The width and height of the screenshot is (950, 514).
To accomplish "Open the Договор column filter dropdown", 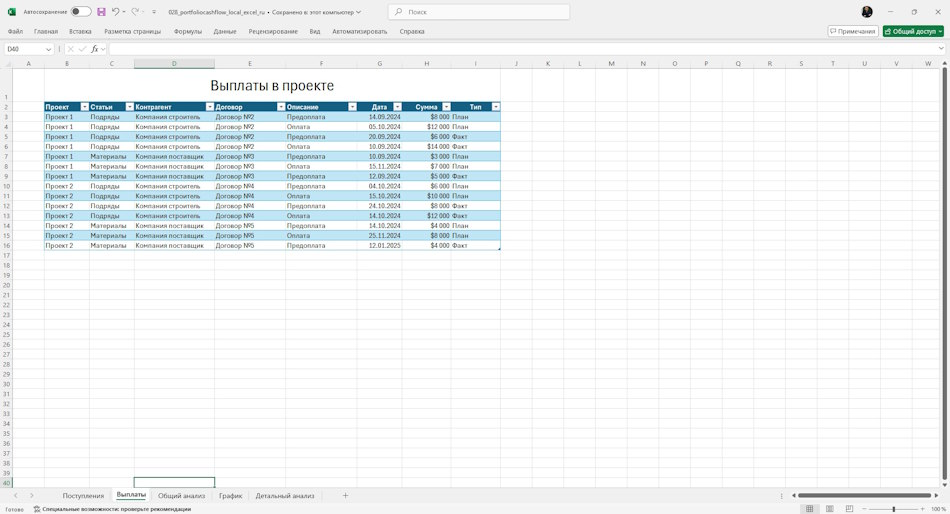I will (281, 107).
